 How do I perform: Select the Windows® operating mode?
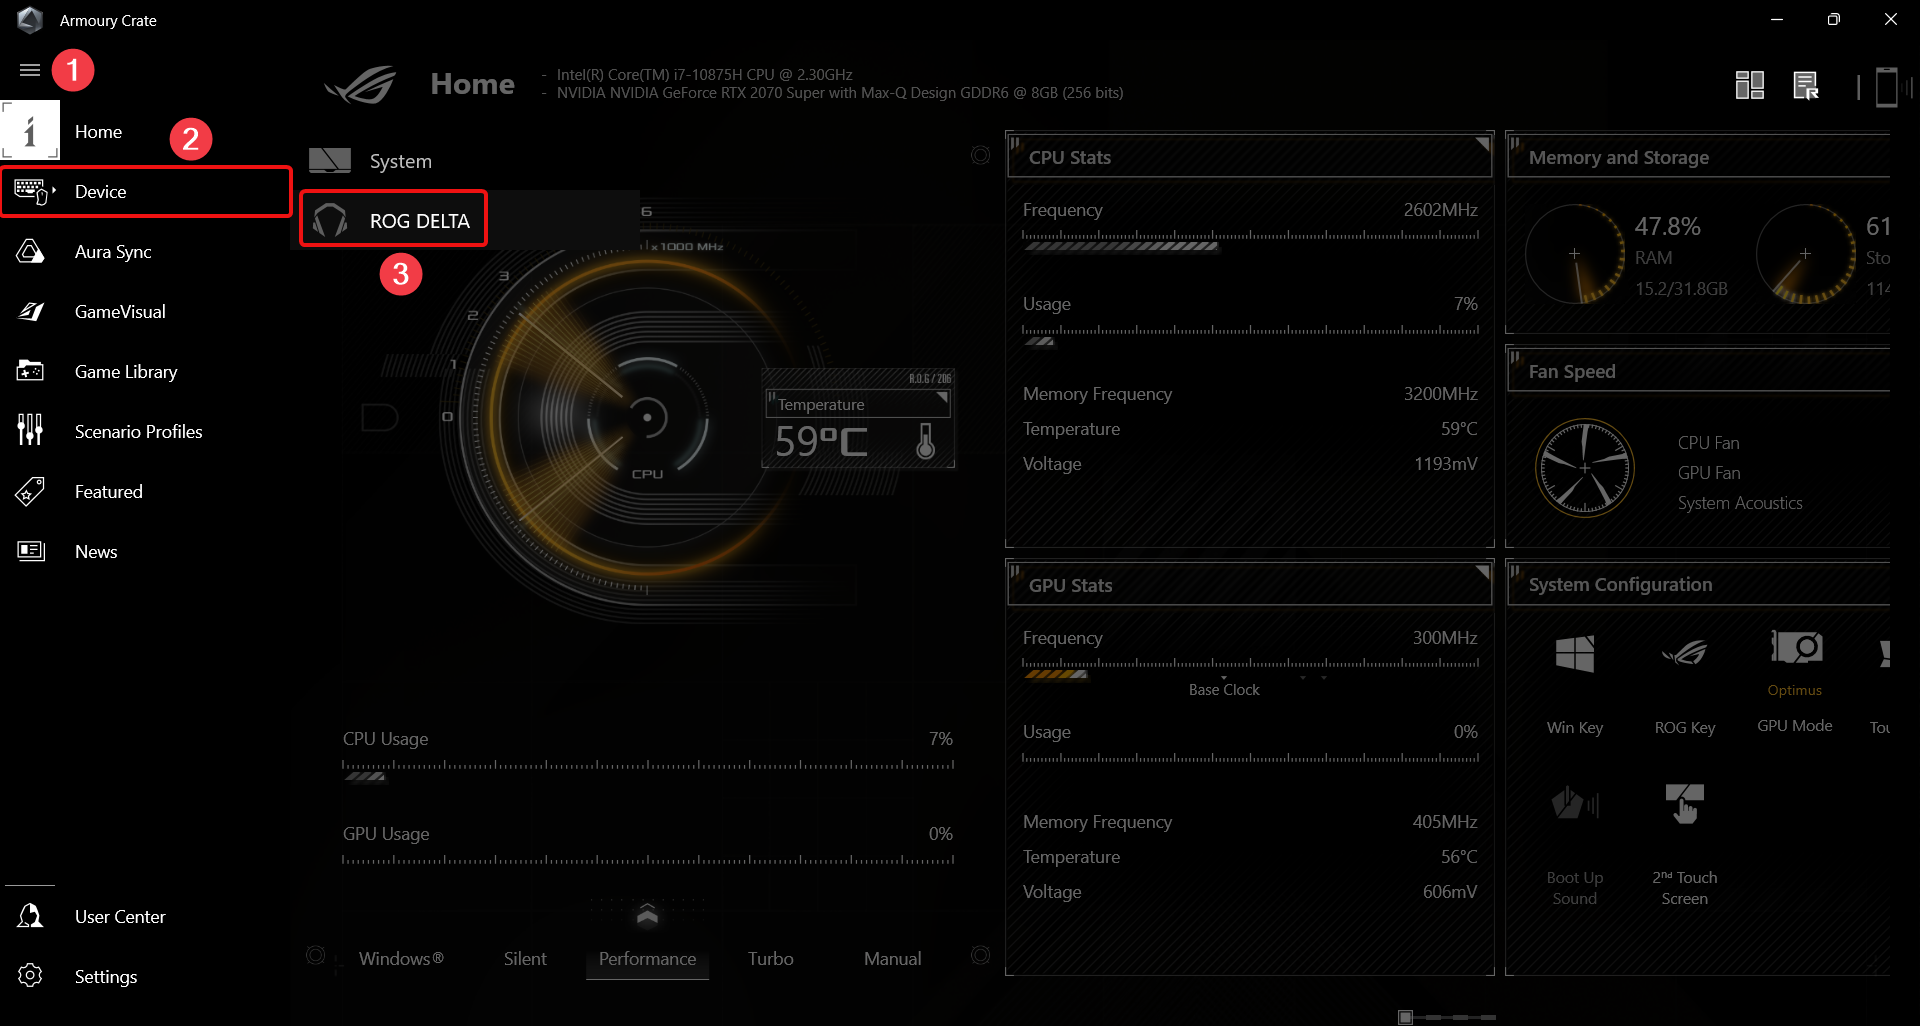401,958
